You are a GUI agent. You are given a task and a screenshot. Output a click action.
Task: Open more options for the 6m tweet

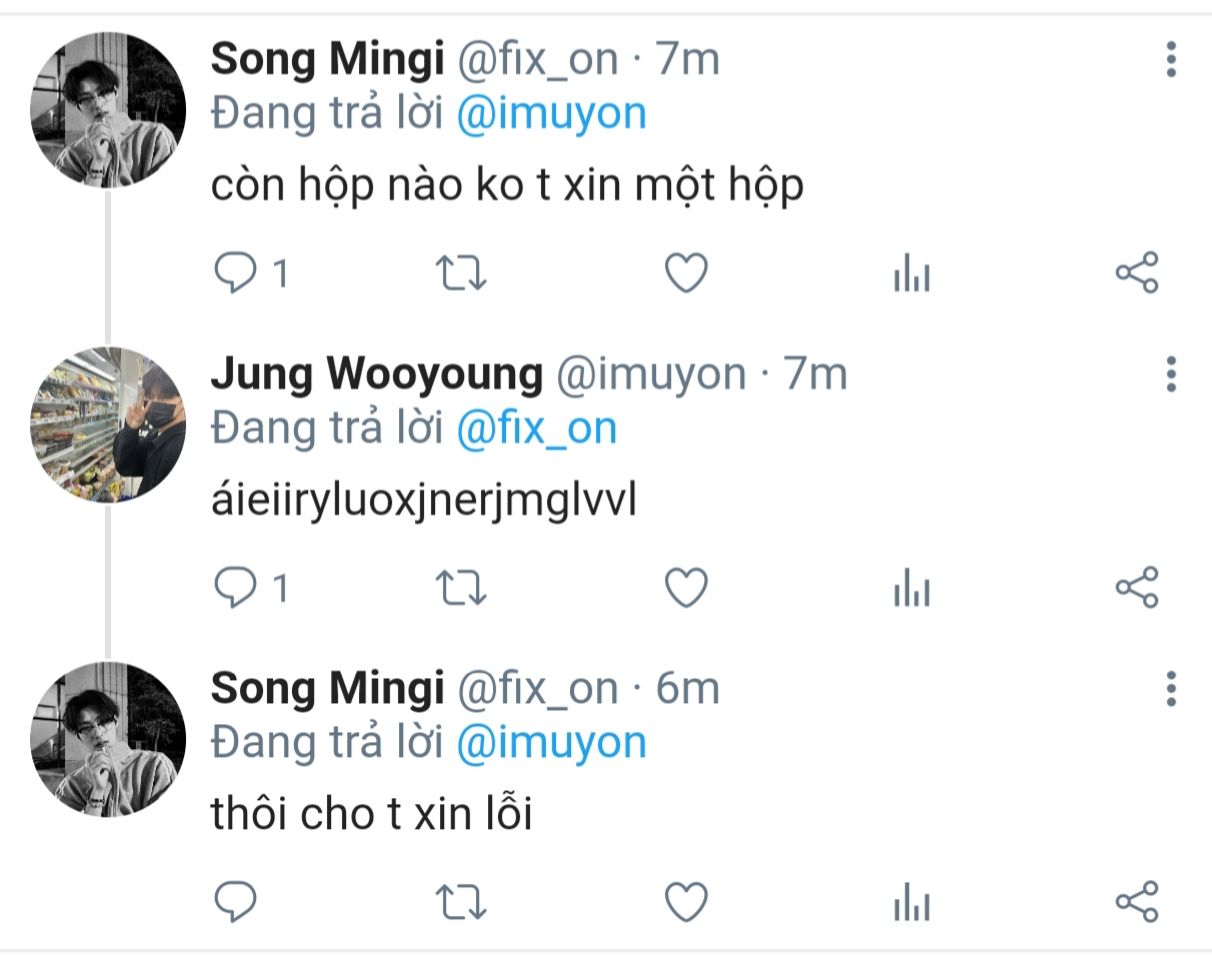1171,689
